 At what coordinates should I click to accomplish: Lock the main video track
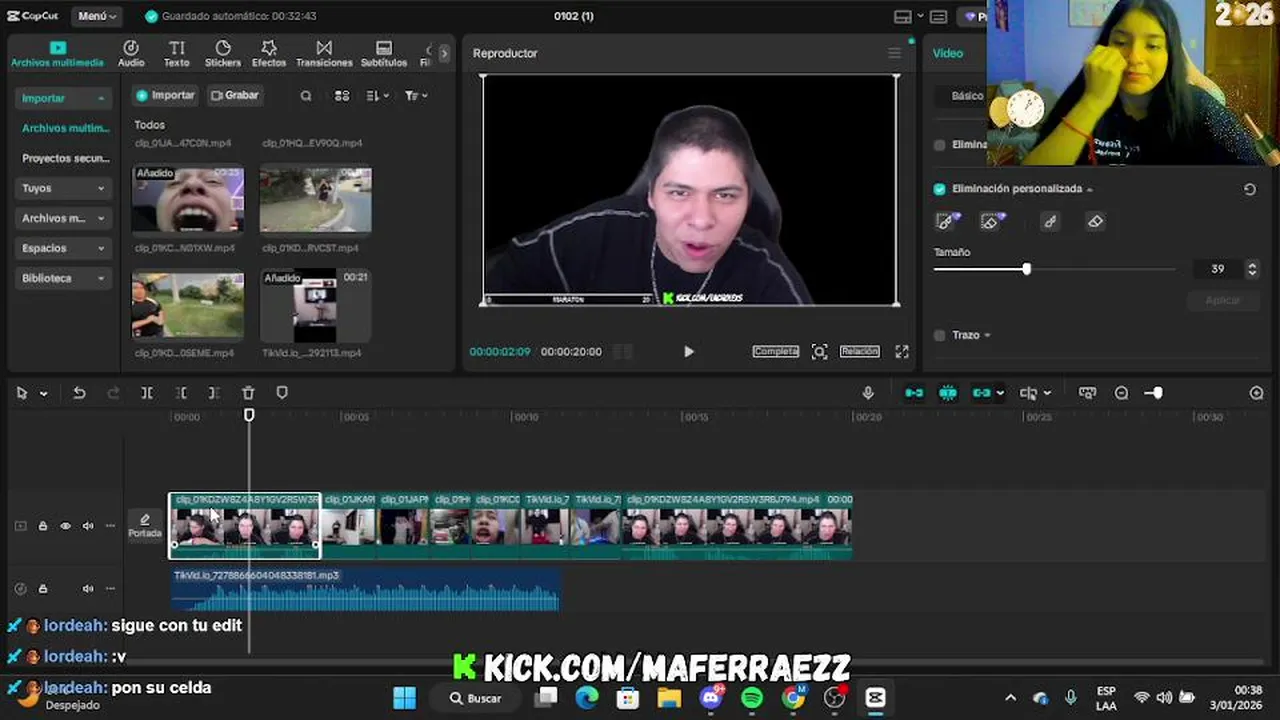click(43, 526)
